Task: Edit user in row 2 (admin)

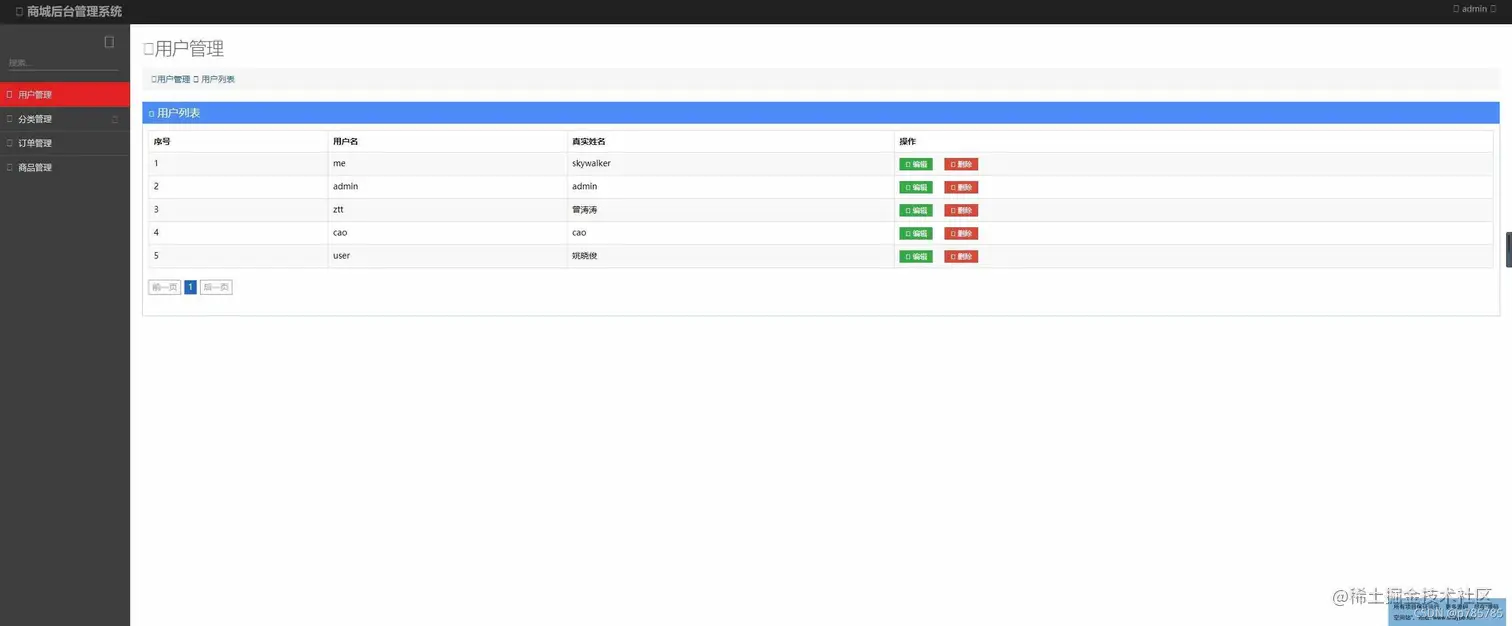Action: click(916, 187)
